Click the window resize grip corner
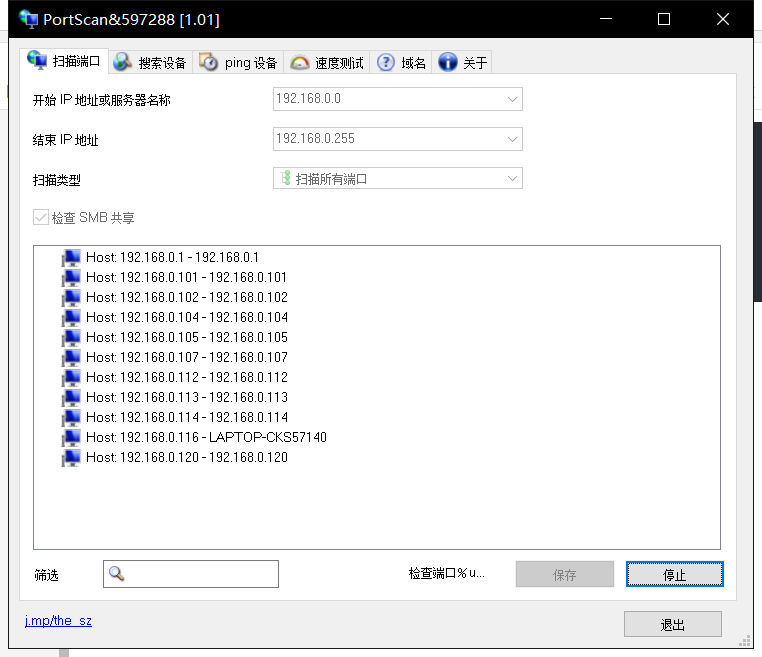Viewport: 762px width, 657px height. (745, 640)
